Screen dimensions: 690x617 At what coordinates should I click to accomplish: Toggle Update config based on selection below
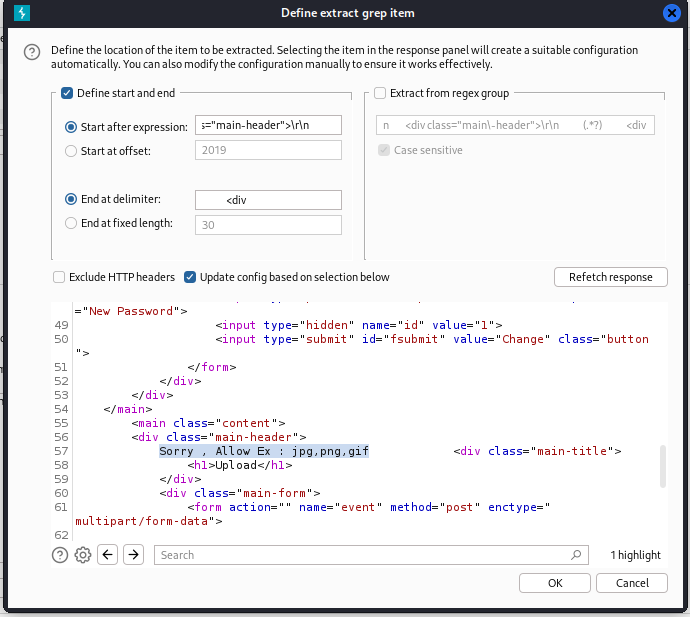[x=190, y=277]
